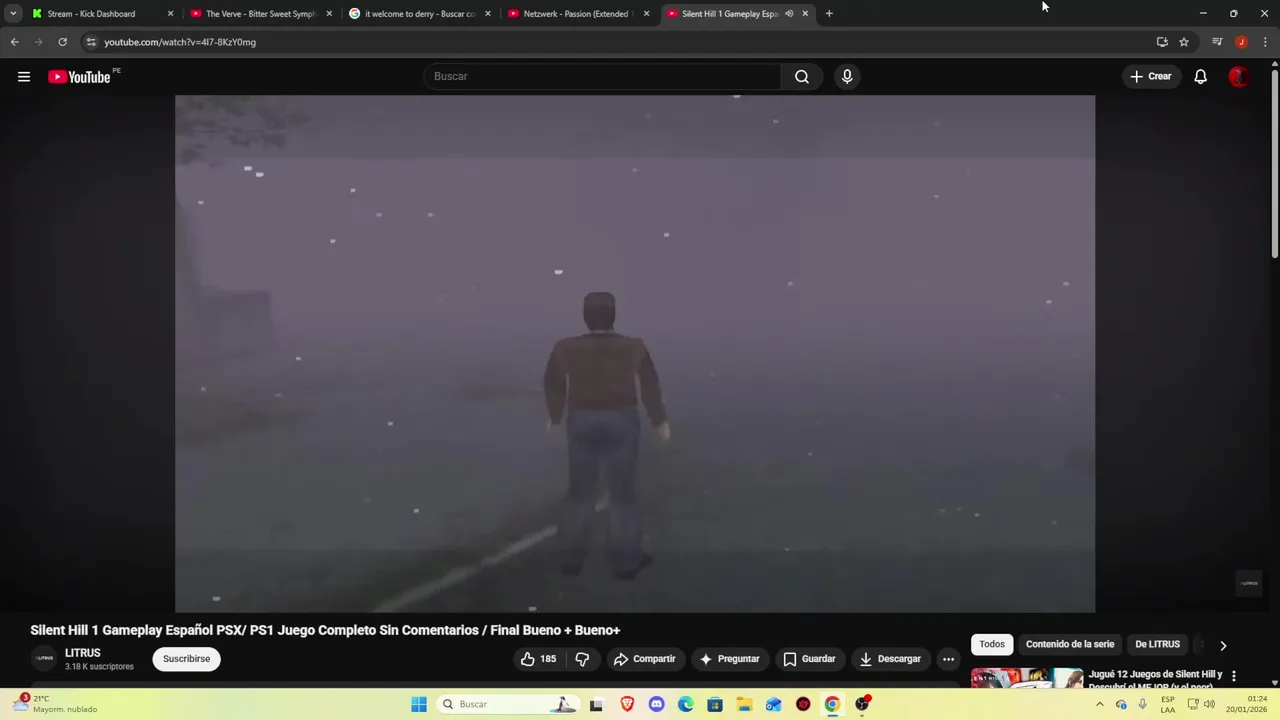Mute the playing Silent Hill tab

789,14
